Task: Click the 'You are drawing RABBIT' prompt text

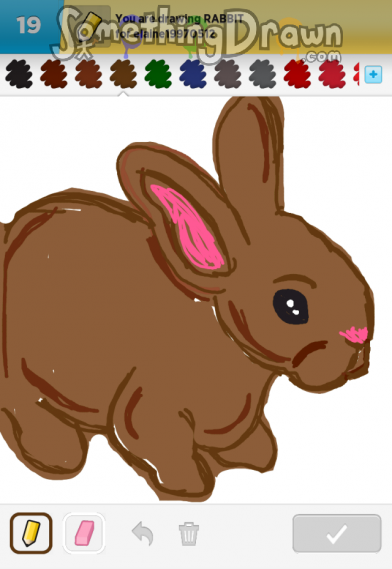Action: [179, 19]
